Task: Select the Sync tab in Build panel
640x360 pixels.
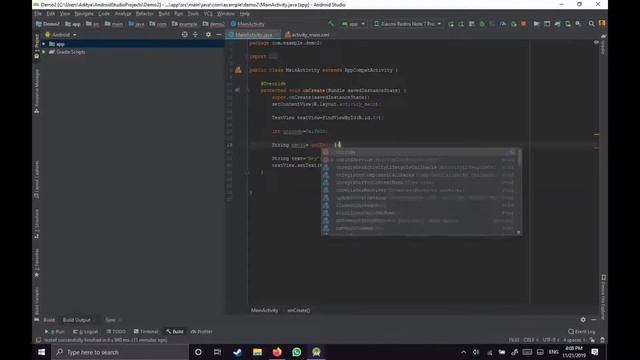Action: [x=110, y=320]
